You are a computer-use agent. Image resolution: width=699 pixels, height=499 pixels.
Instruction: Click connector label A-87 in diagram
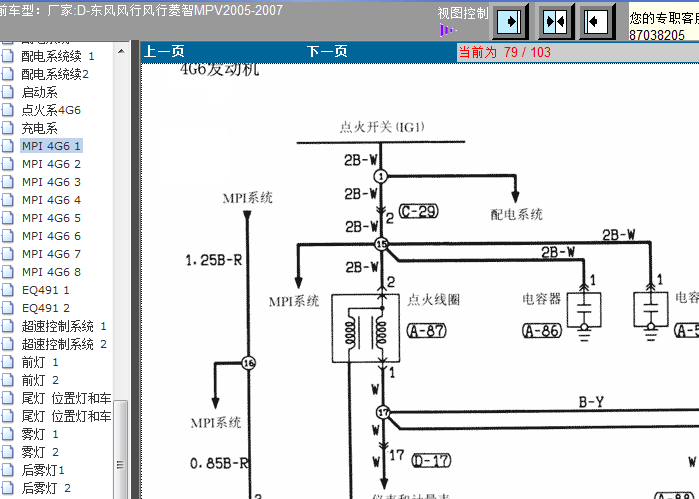click(427, 331)
